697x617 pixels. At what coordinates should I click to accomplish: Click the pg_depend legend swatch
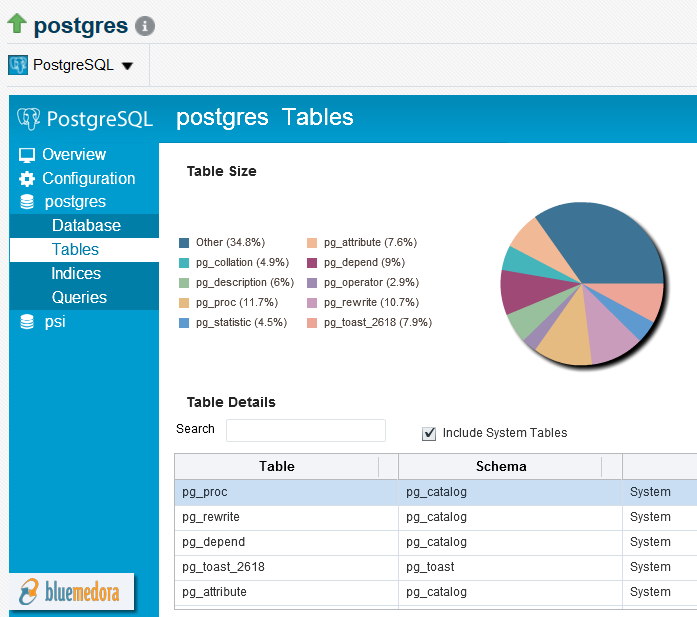312,263
